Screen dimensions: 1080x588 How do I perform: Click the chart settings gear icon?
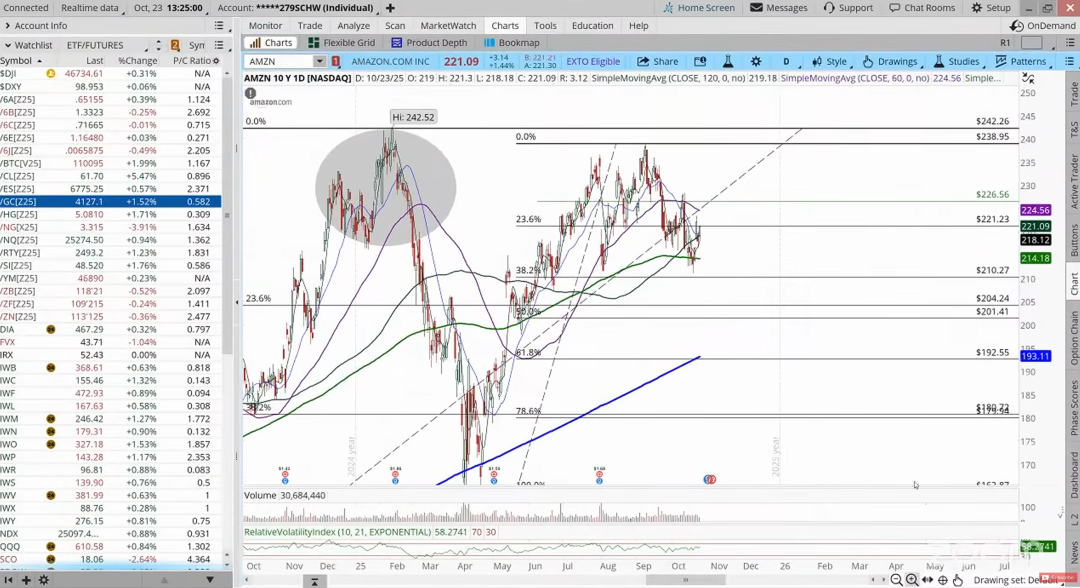click(x=756, y=61)
